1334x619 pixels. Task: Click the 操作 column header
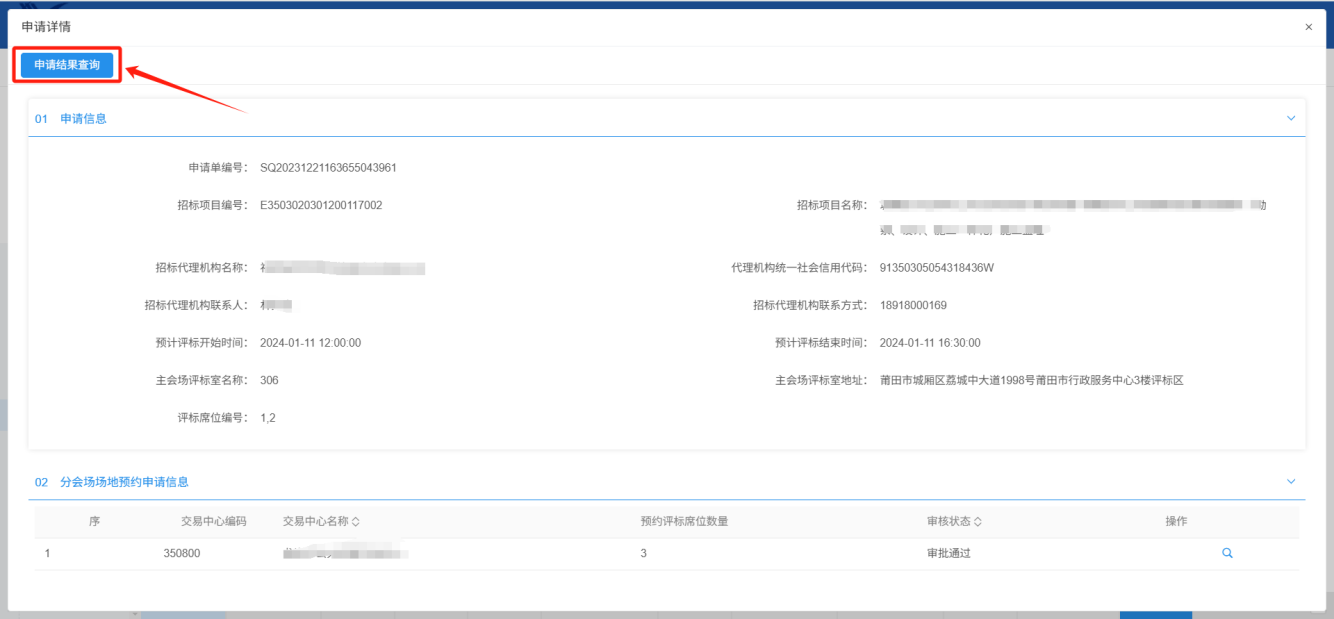pos(1176,522)
